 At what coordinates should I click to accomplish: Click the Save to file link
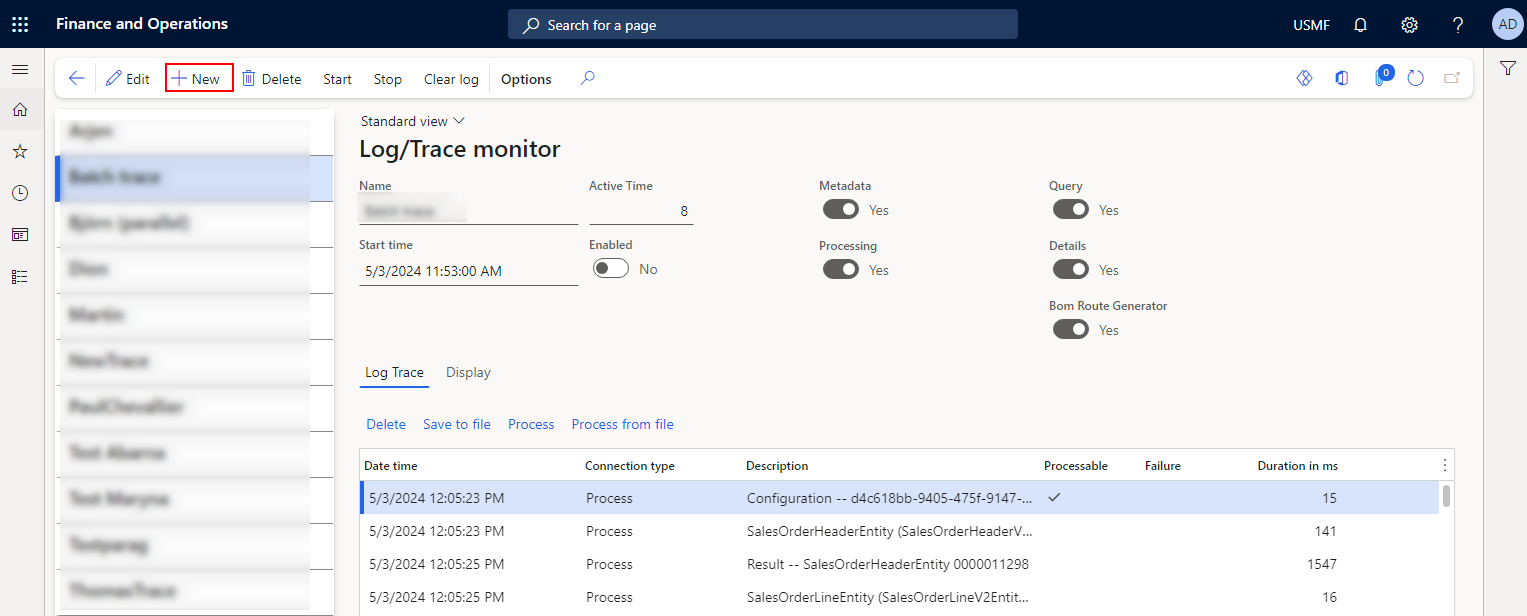(457, 424)
